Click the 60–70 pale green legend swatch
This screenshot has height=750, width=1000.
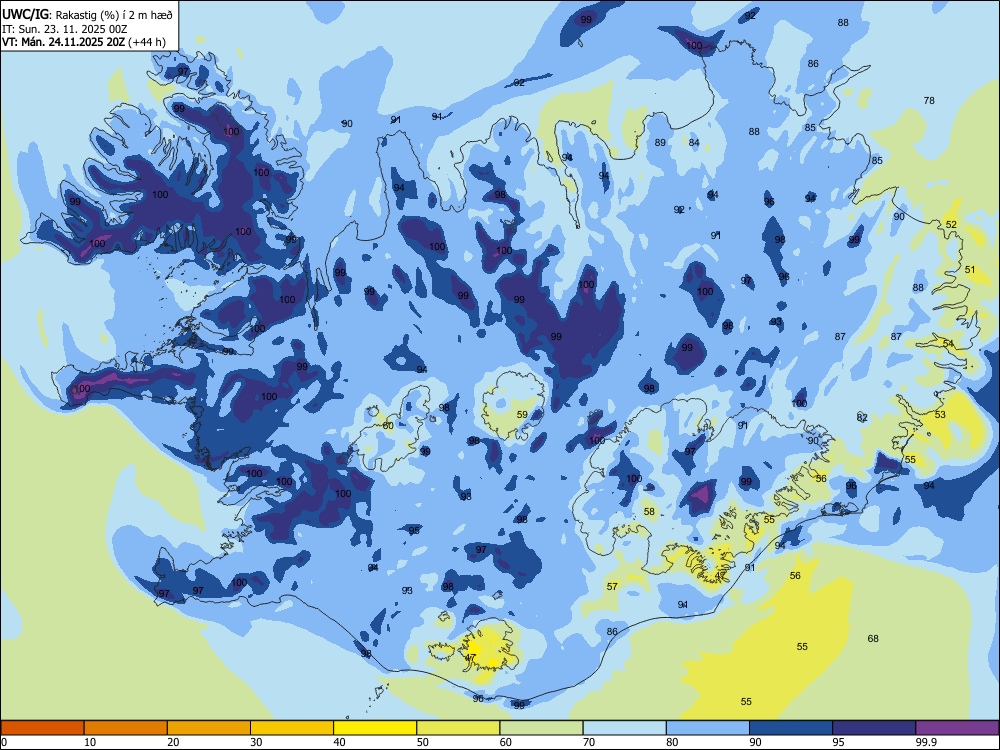click(541, 728)
